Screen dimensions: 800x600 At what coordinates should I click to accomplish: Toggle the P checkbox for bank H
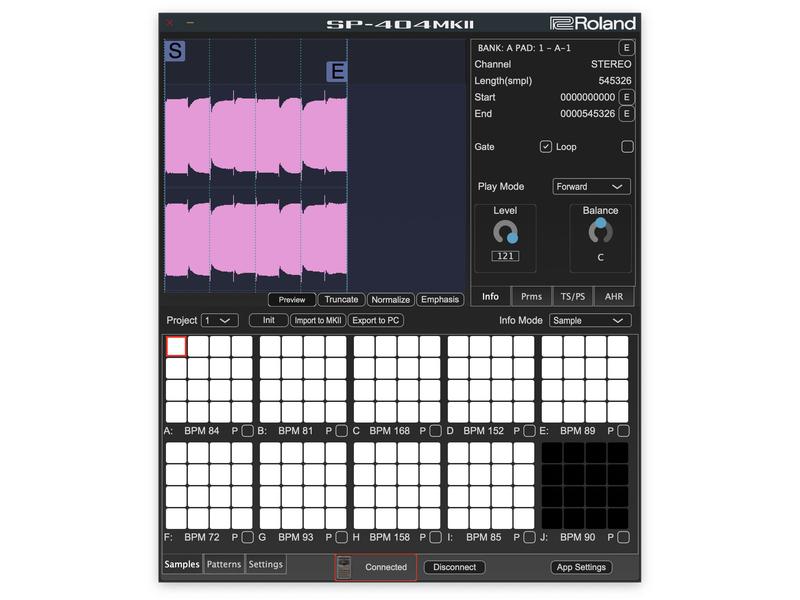click(x=435, y=537)
